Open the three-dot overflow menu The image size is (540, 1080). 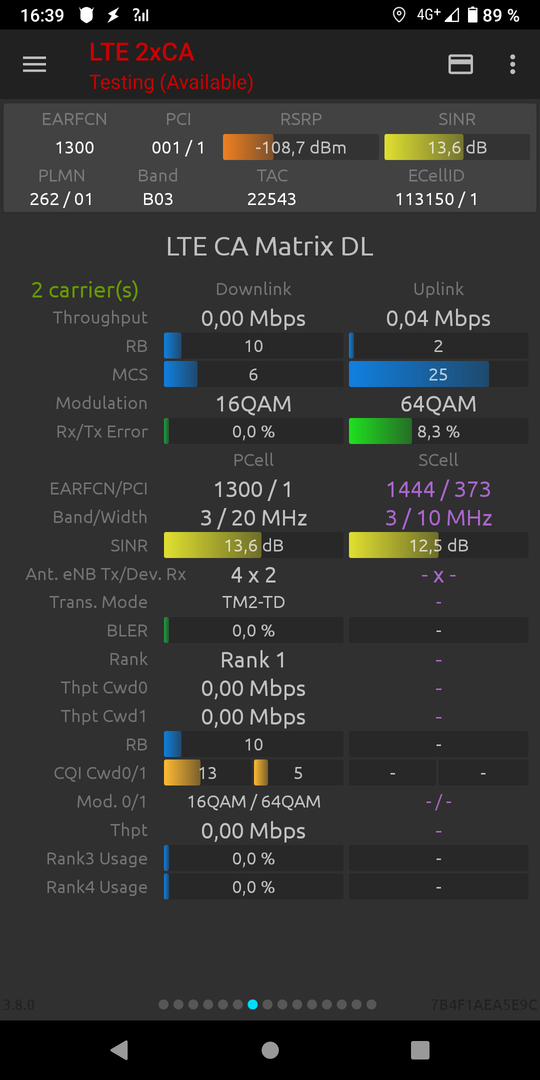pyautogui.click(x=512, y=64)
